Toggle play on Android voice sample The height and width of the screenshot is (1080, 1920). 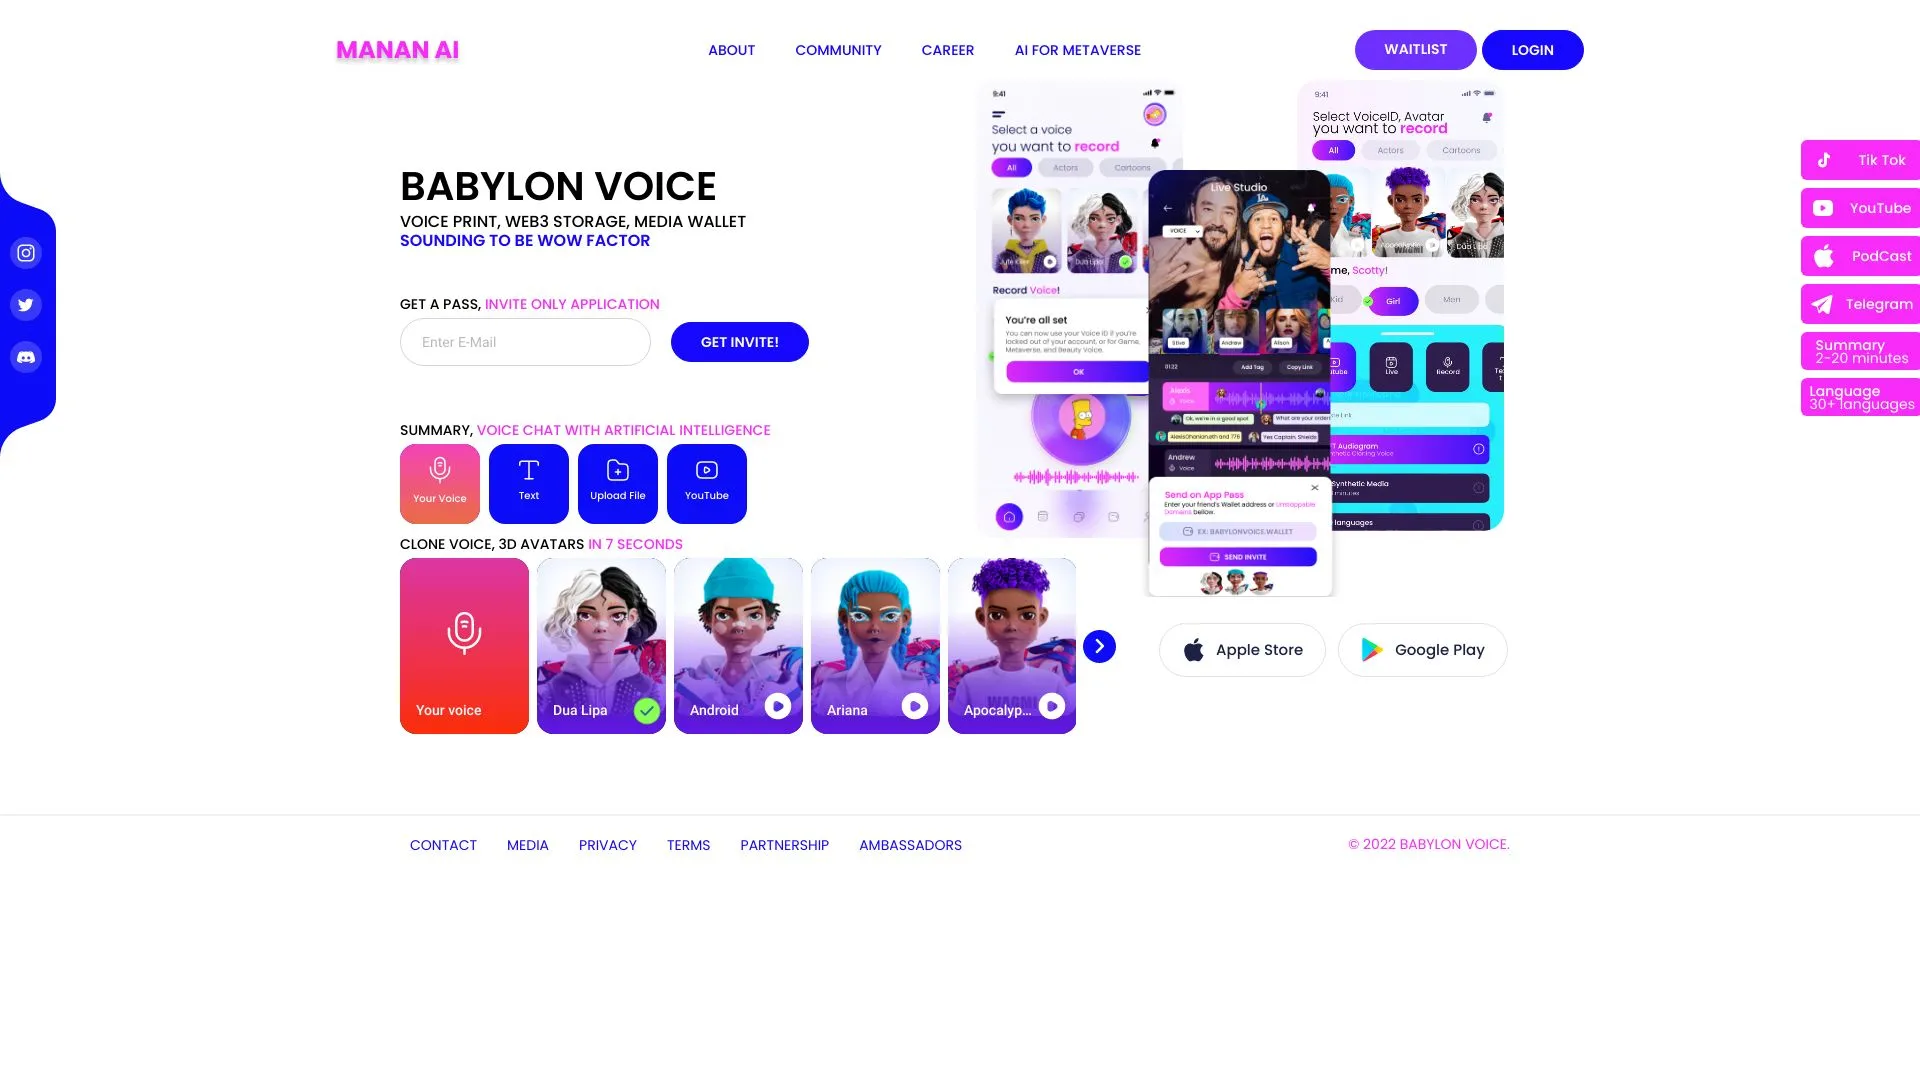[x=778, y=705]
